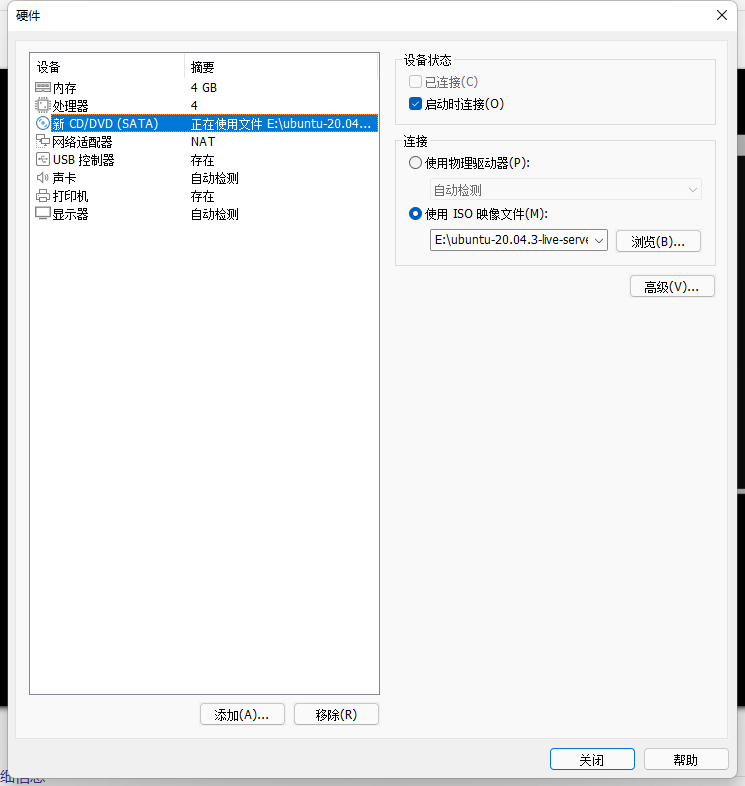
Task: Click the processor (处理器) chip icon
Action: click(43, 106)
